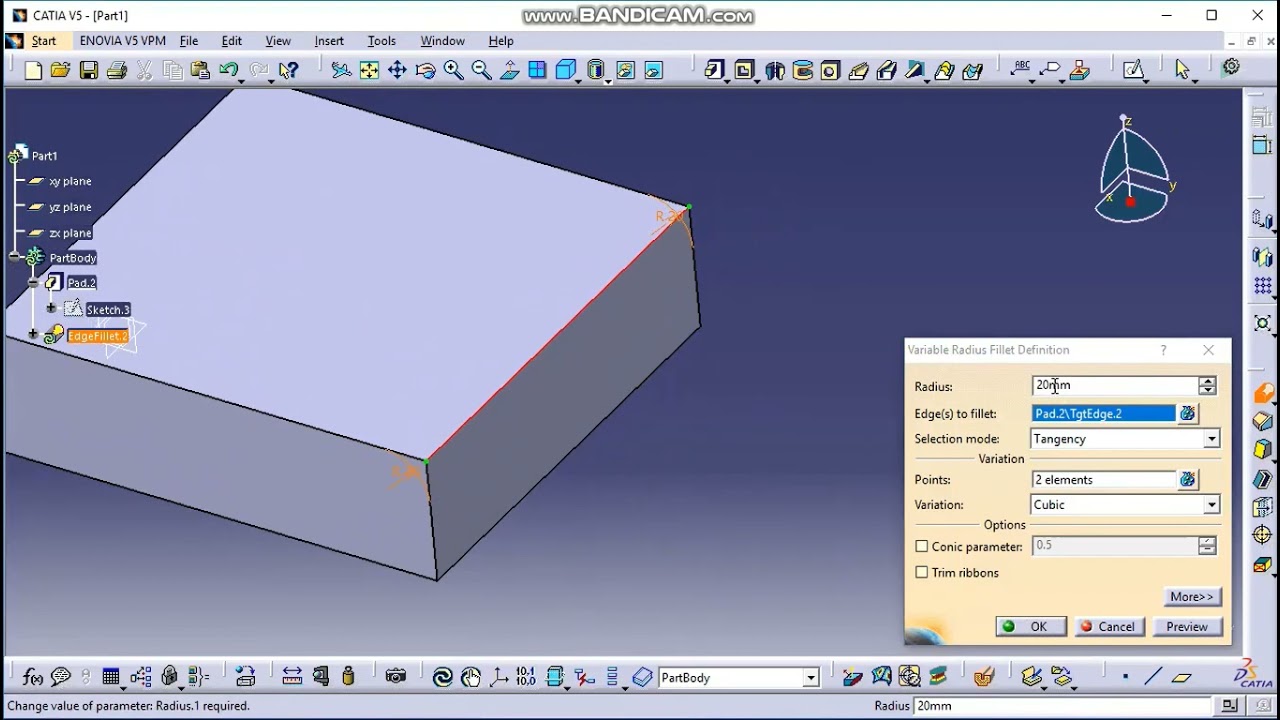
Task: Expand the EdgeFillet node in tree
Action: pyautogui.click(x=34, y=335)
